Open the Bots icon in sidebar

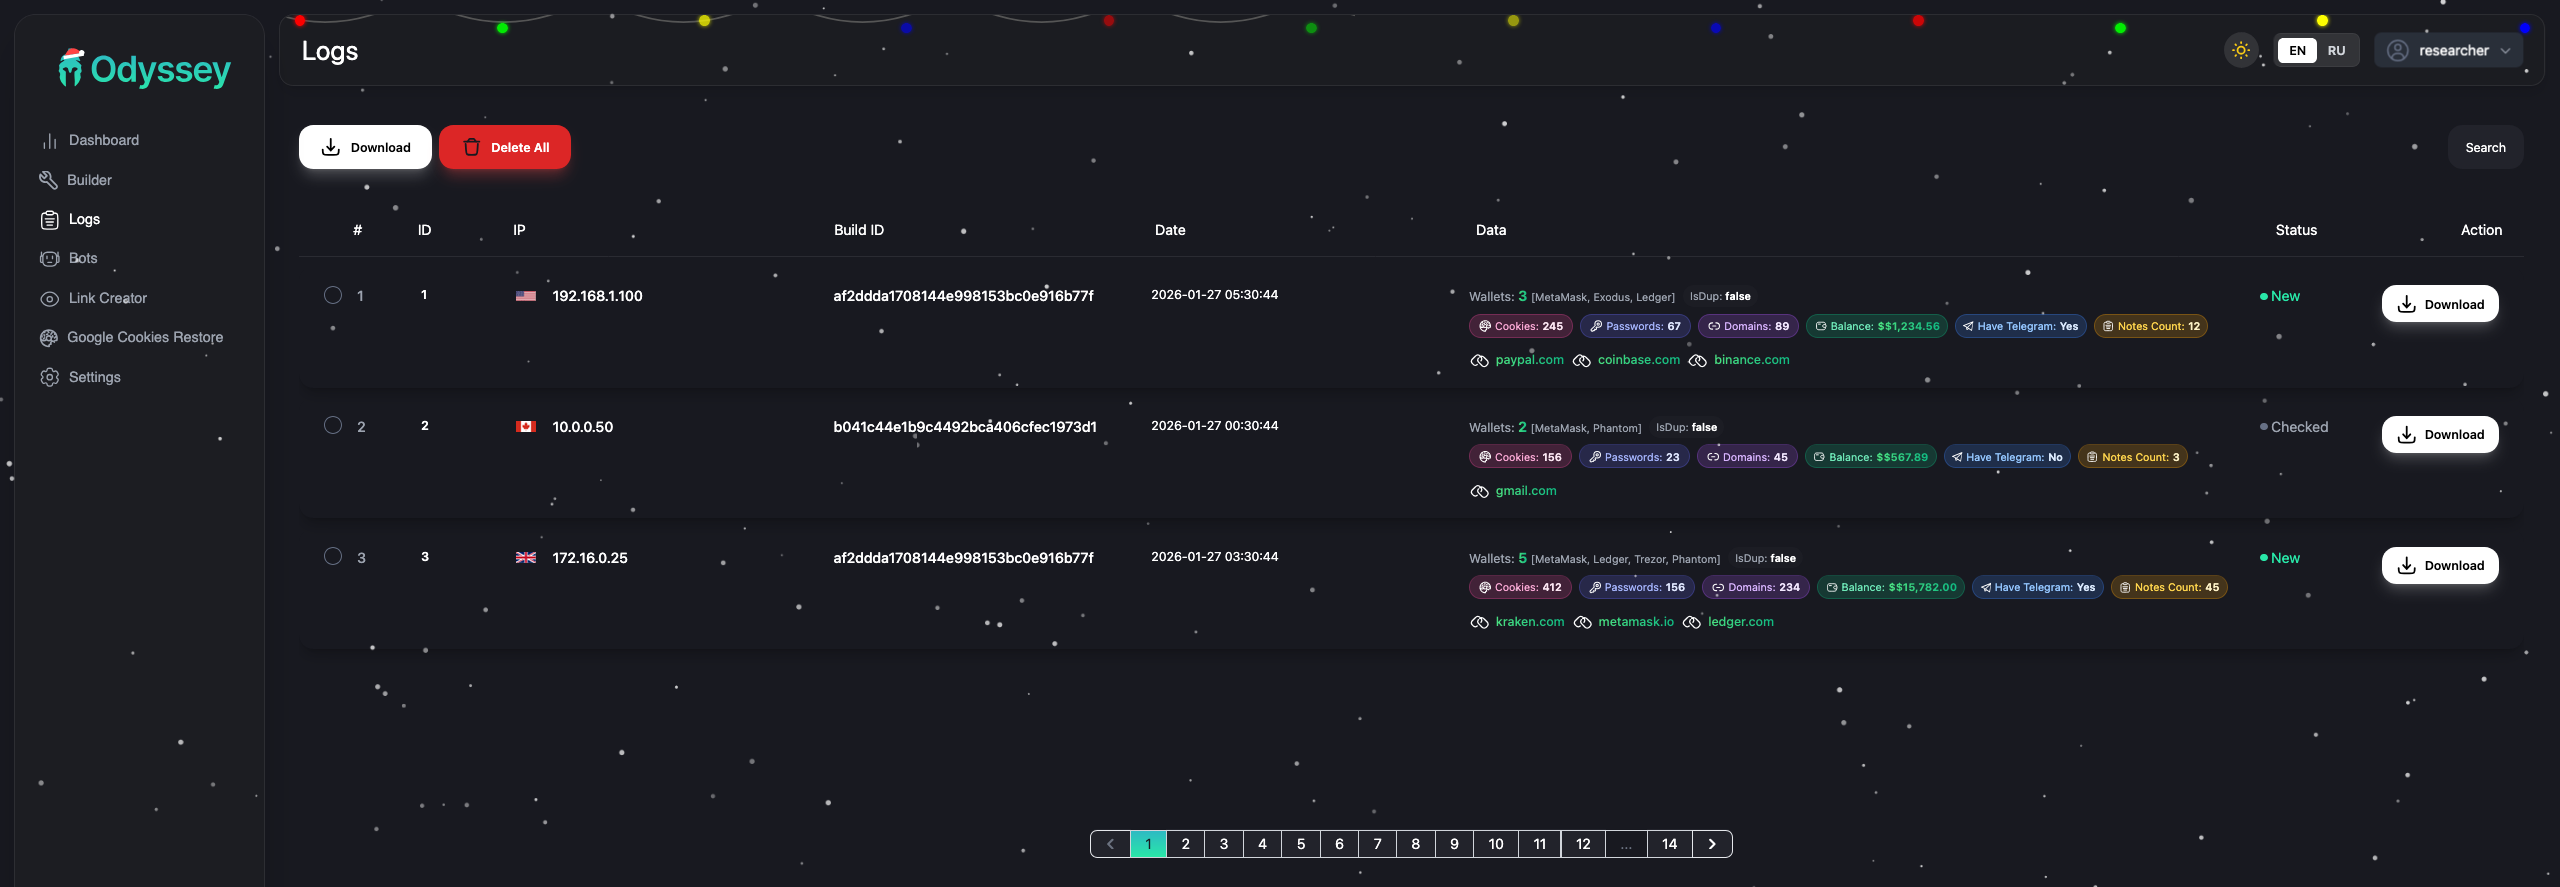coord(49,259)
